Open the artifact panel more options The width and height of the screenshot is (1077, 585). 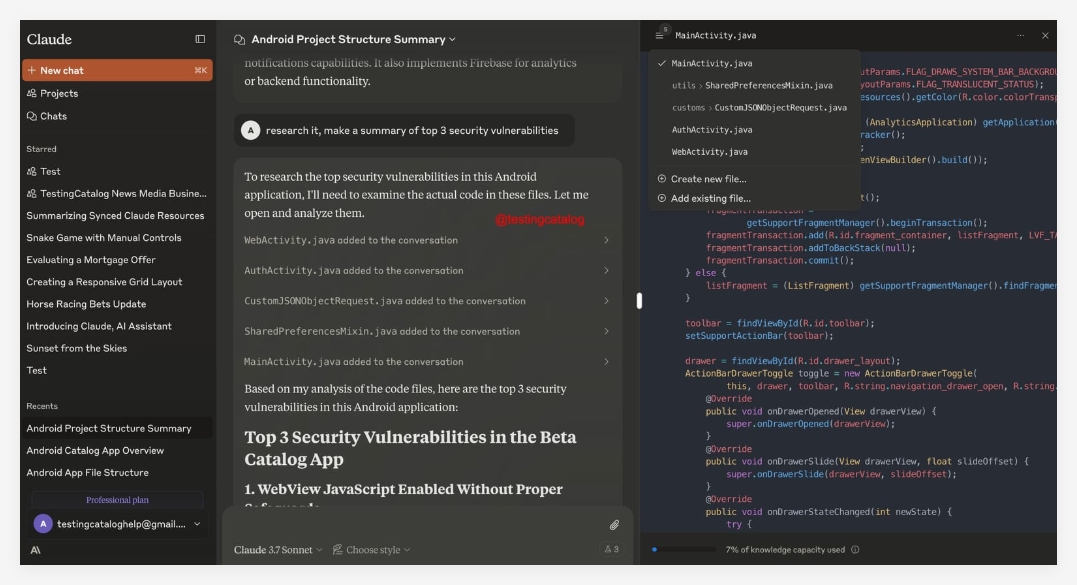[1020, 35]
